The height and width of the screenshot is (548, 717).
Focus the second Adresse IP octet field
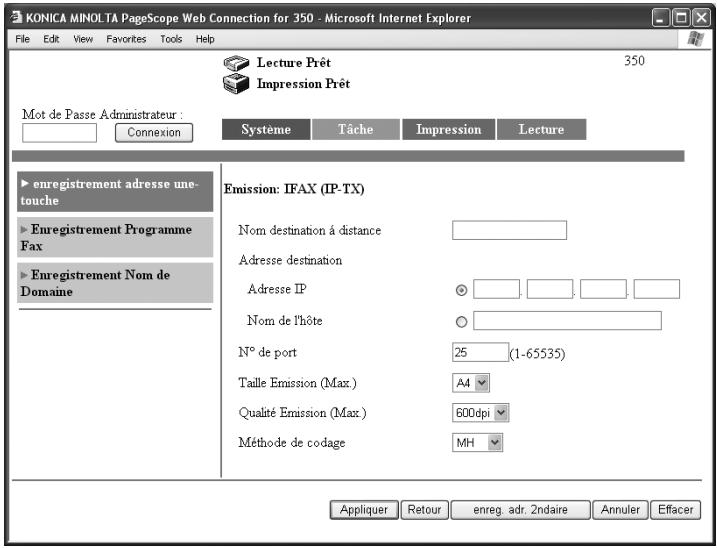(x=550, y=289)
